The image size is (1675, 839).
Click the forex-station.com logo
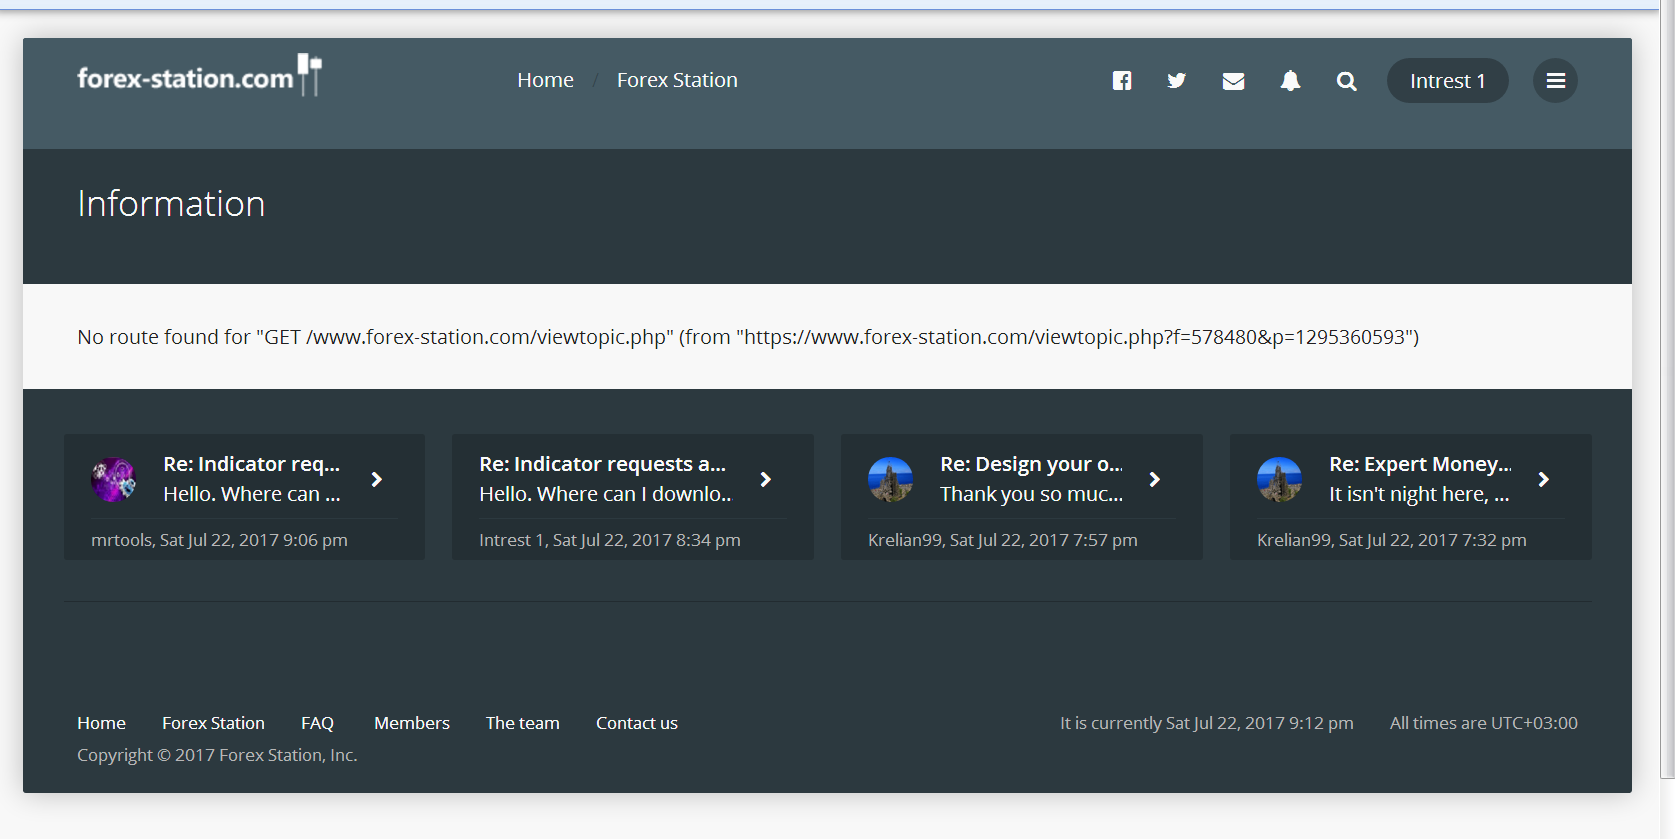[x=200, y=76]
